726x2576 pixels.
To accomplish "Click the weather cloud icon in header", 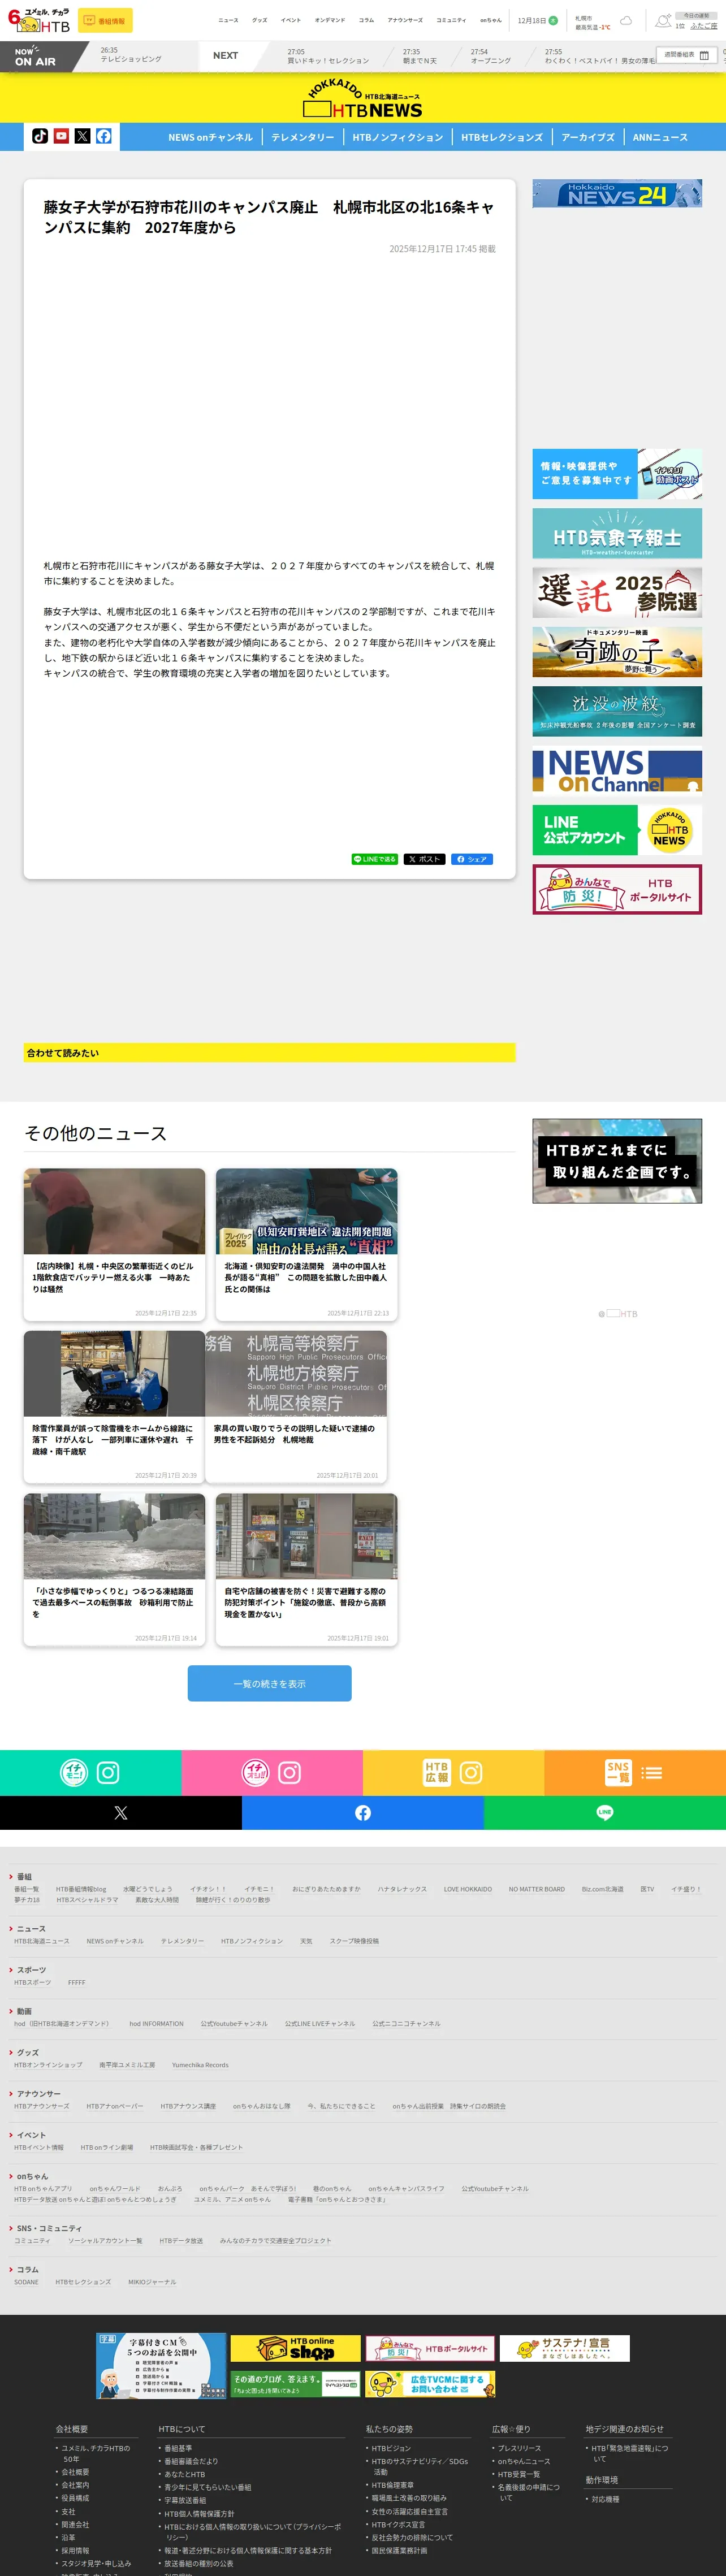I will 626,21.
